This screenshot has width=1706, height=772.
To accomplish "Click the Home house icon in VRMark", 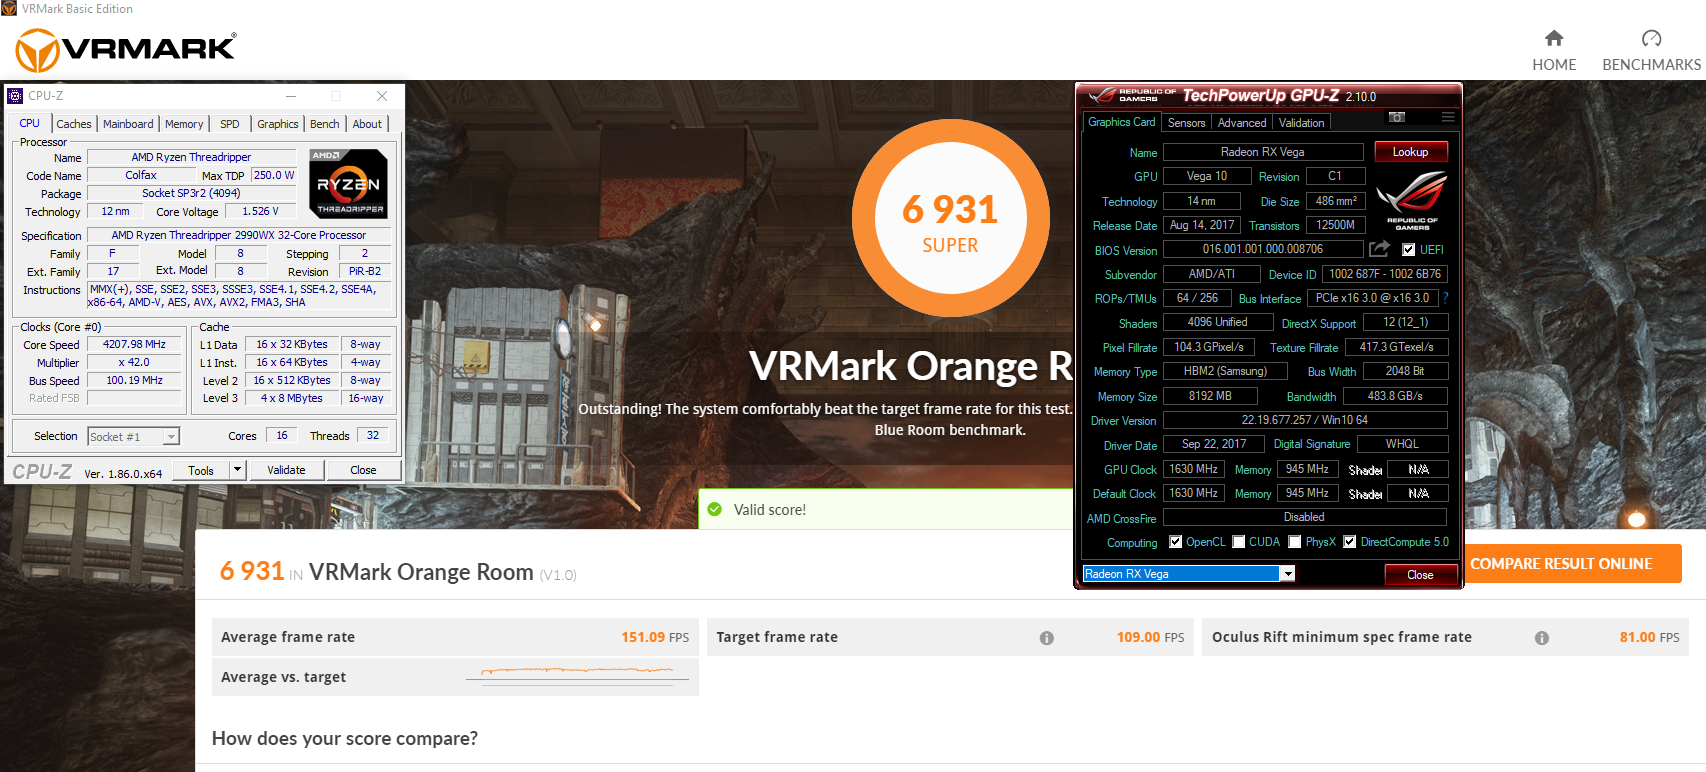I will click(x=1554, y=38).
